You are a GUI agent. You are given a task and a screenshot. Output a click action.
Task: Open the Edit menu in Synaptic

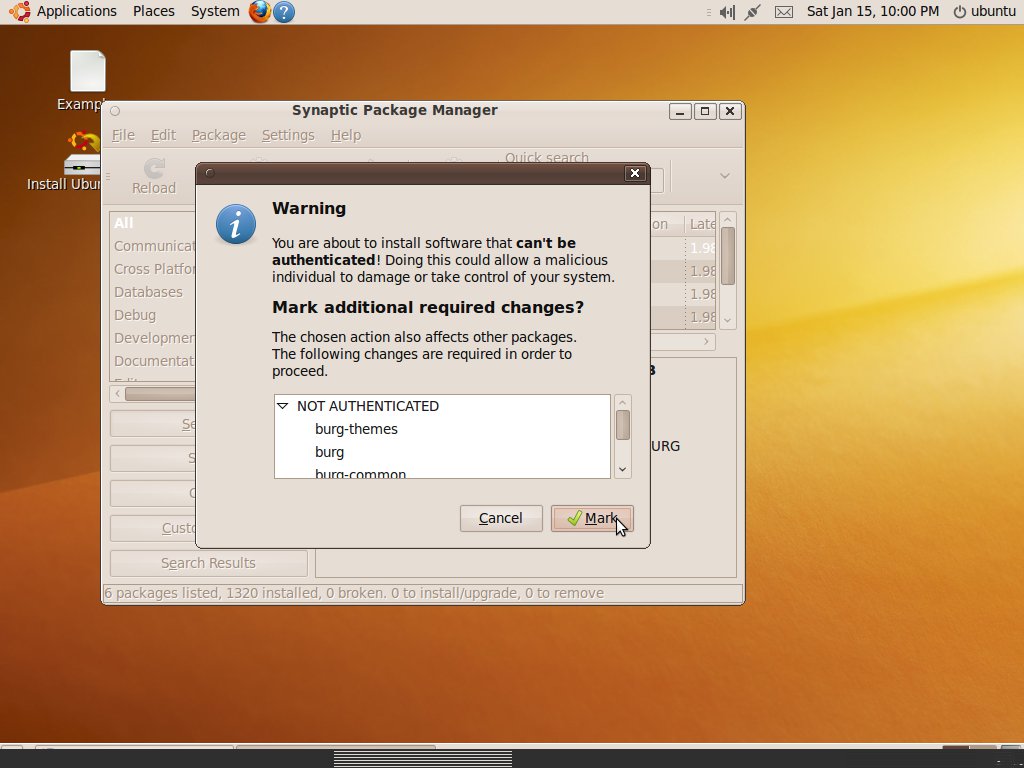tap(163, 135)
